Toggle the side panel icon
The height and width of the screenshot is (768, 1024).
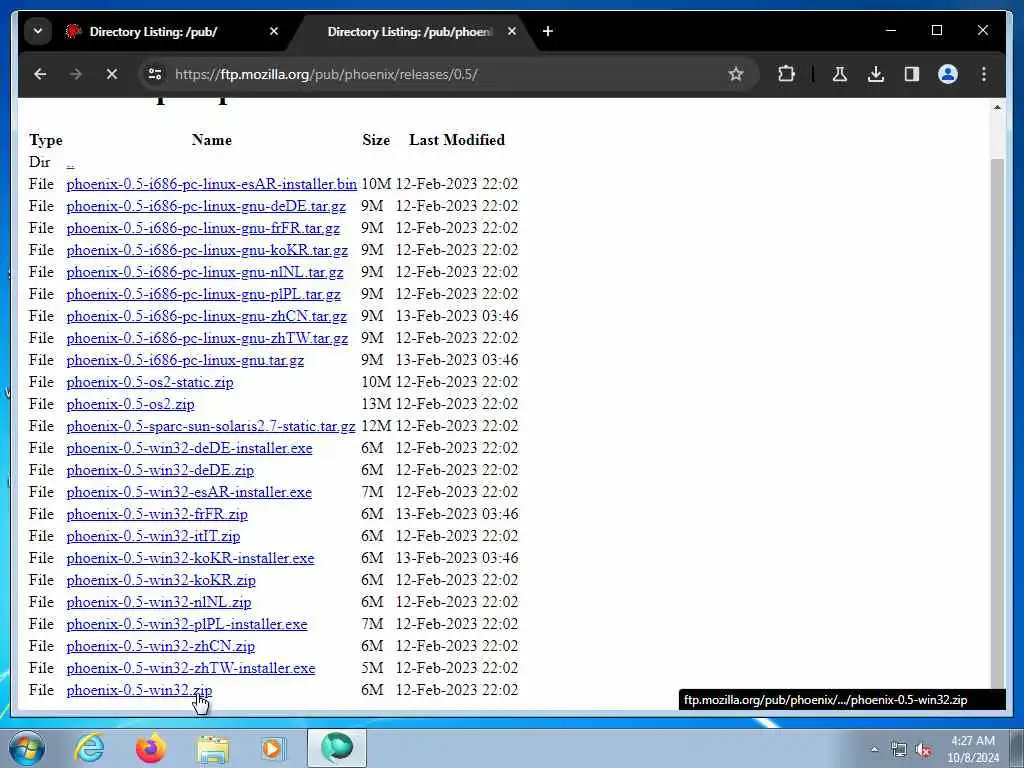tap(912, 74)
